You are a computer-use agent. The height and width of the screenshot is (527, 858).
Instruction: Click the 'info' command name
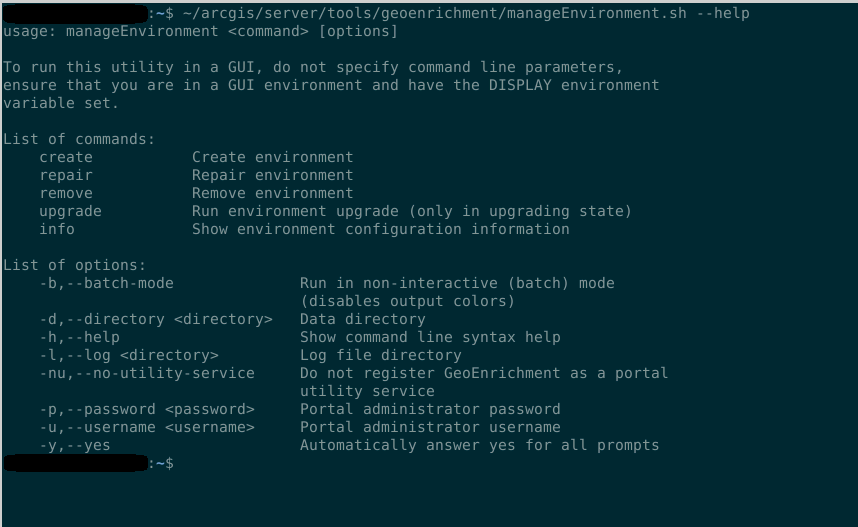[57, 229]
